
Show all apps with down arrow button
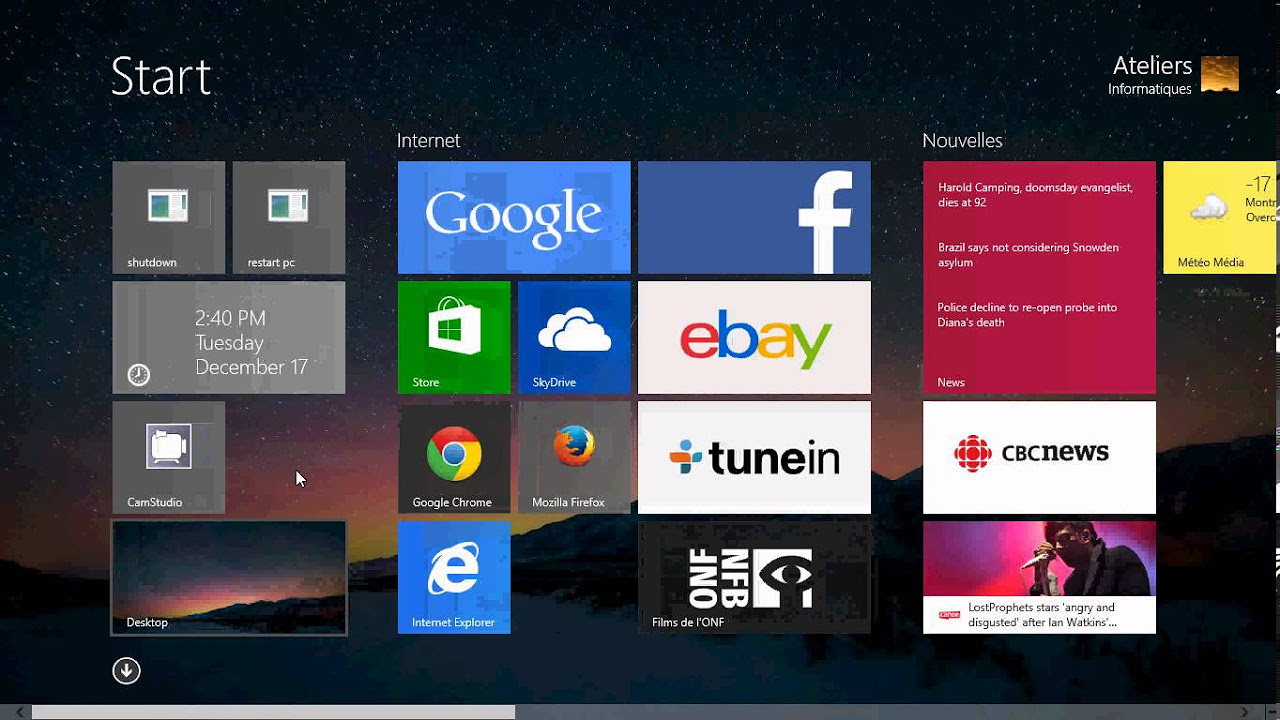[126, 670]
